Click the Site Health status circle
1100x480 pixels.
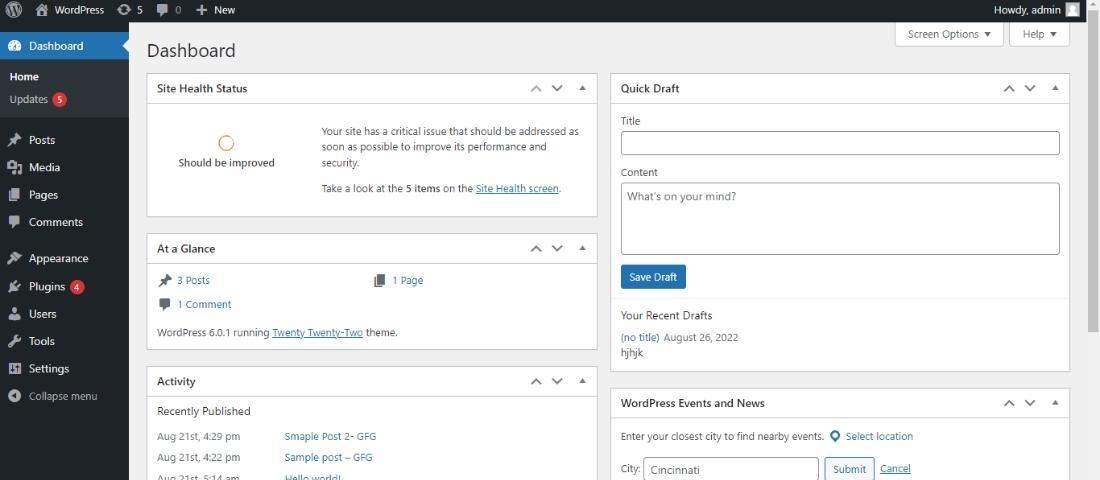click(x=226, y=143)
